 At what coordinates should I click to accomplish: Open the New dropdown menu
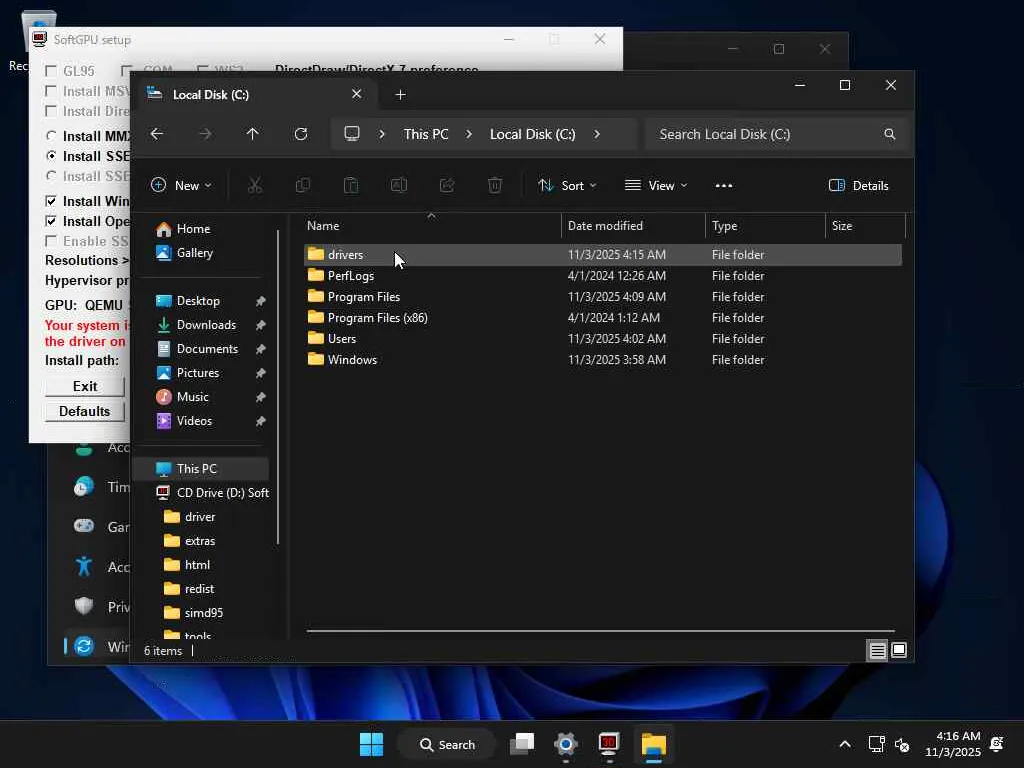(181, 185)
